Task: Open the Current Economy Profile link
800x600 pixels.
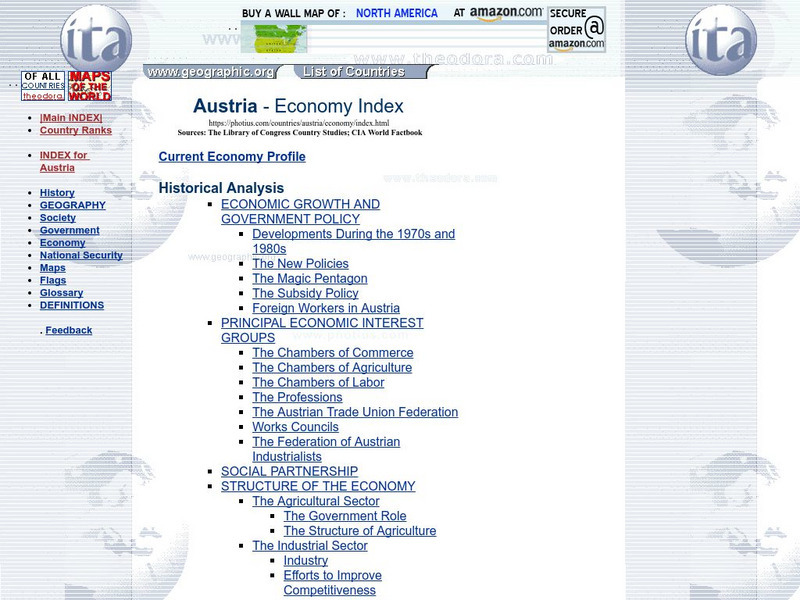Action: (230, 156)
